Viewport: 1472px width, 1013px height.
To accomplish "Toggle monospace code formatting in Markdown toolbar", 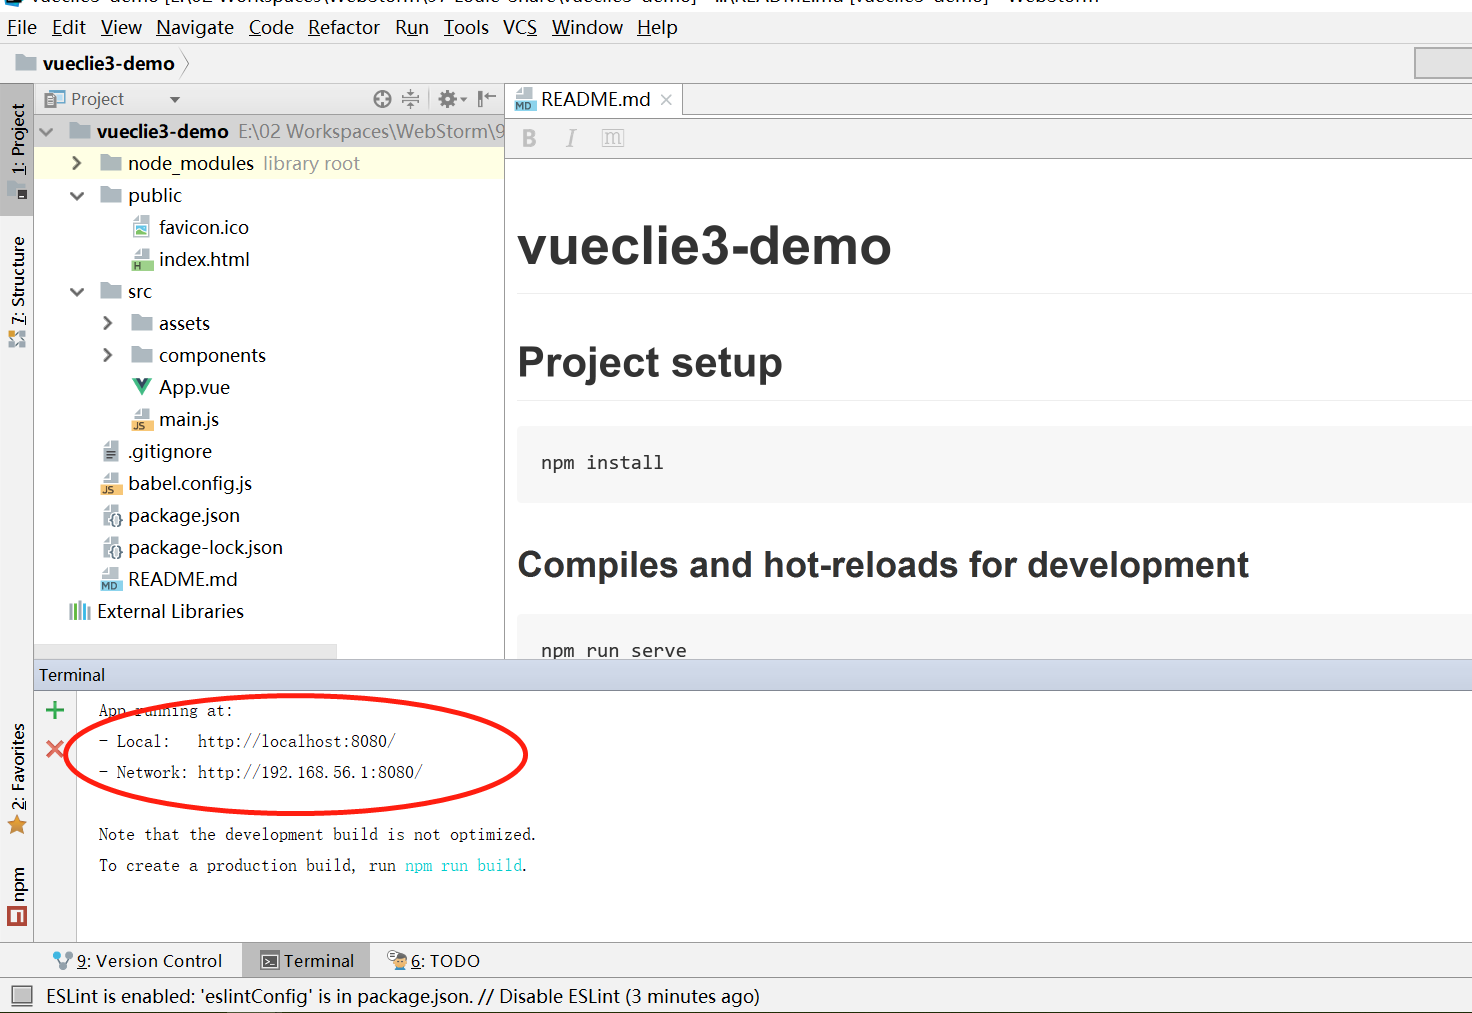I will click(x=613, y=138).
